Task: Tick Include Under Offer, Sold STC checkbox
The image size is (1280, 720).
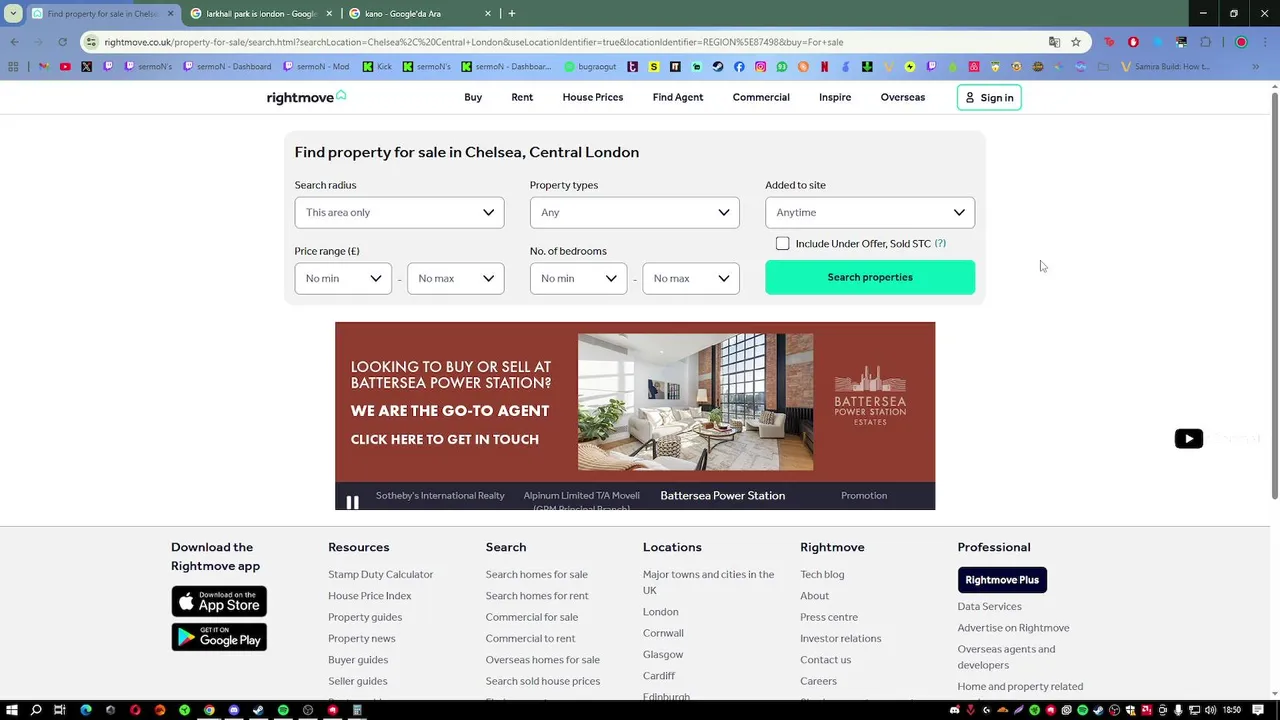Action: click(782, 243)
